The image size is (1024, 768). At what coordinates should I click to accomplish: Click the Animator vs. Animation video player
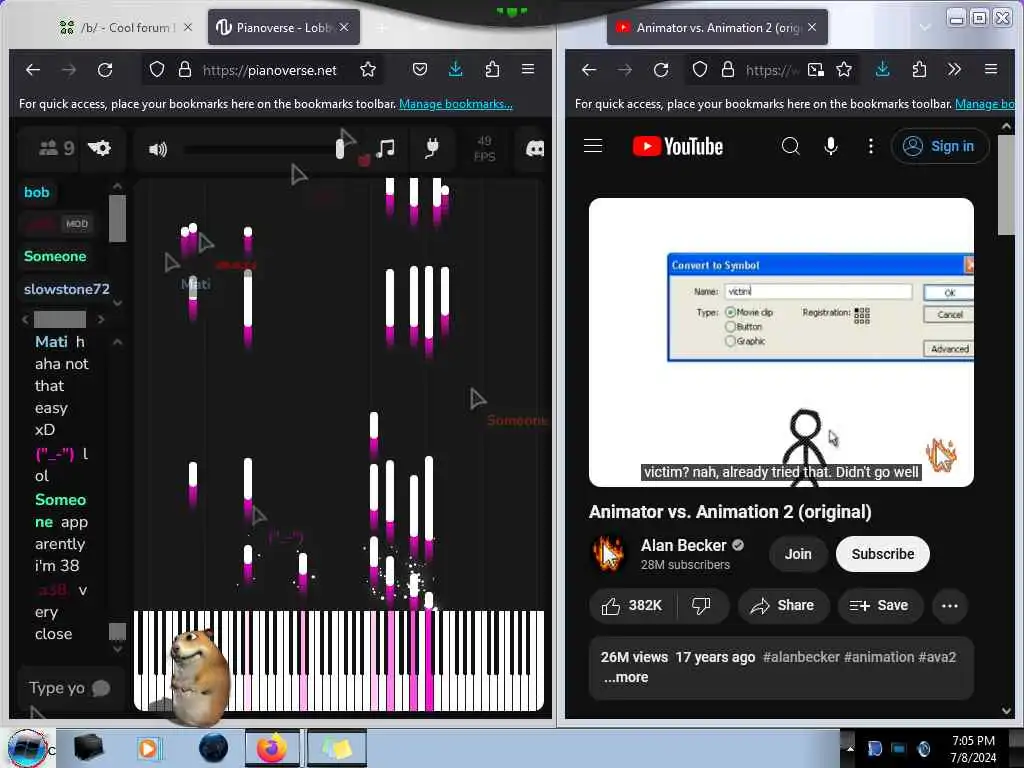781,342
